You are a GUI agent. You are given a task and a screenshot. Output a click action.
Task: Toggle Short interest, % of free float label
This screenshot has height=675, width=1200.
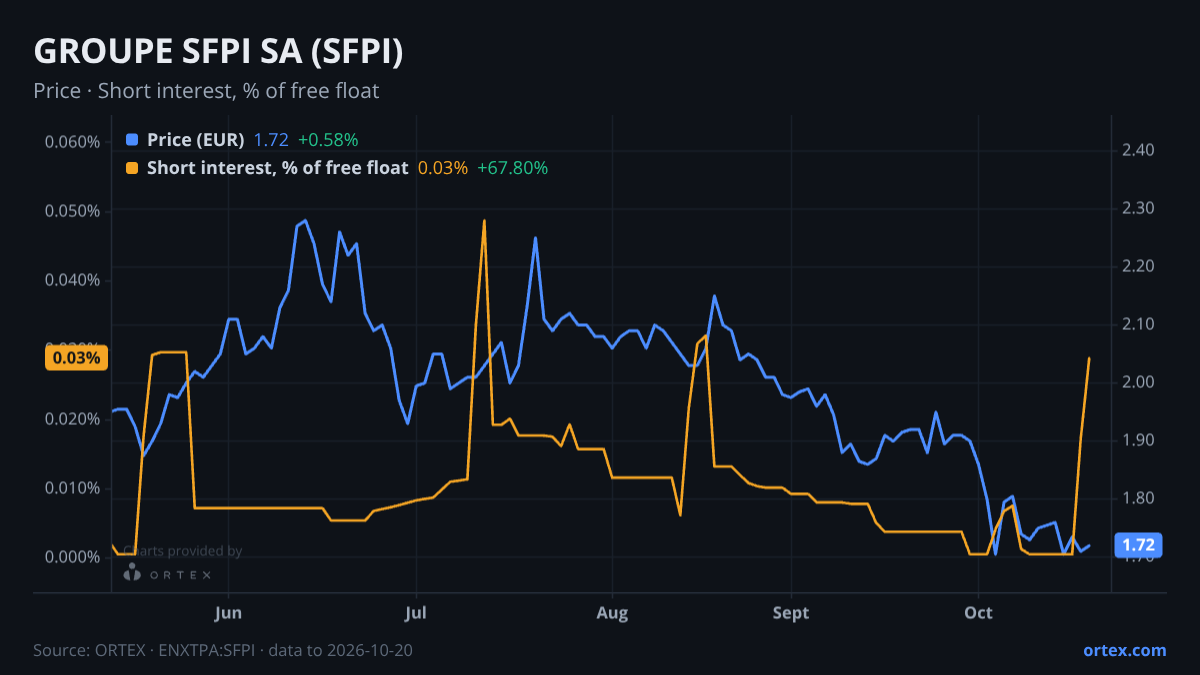pos(277,168)
